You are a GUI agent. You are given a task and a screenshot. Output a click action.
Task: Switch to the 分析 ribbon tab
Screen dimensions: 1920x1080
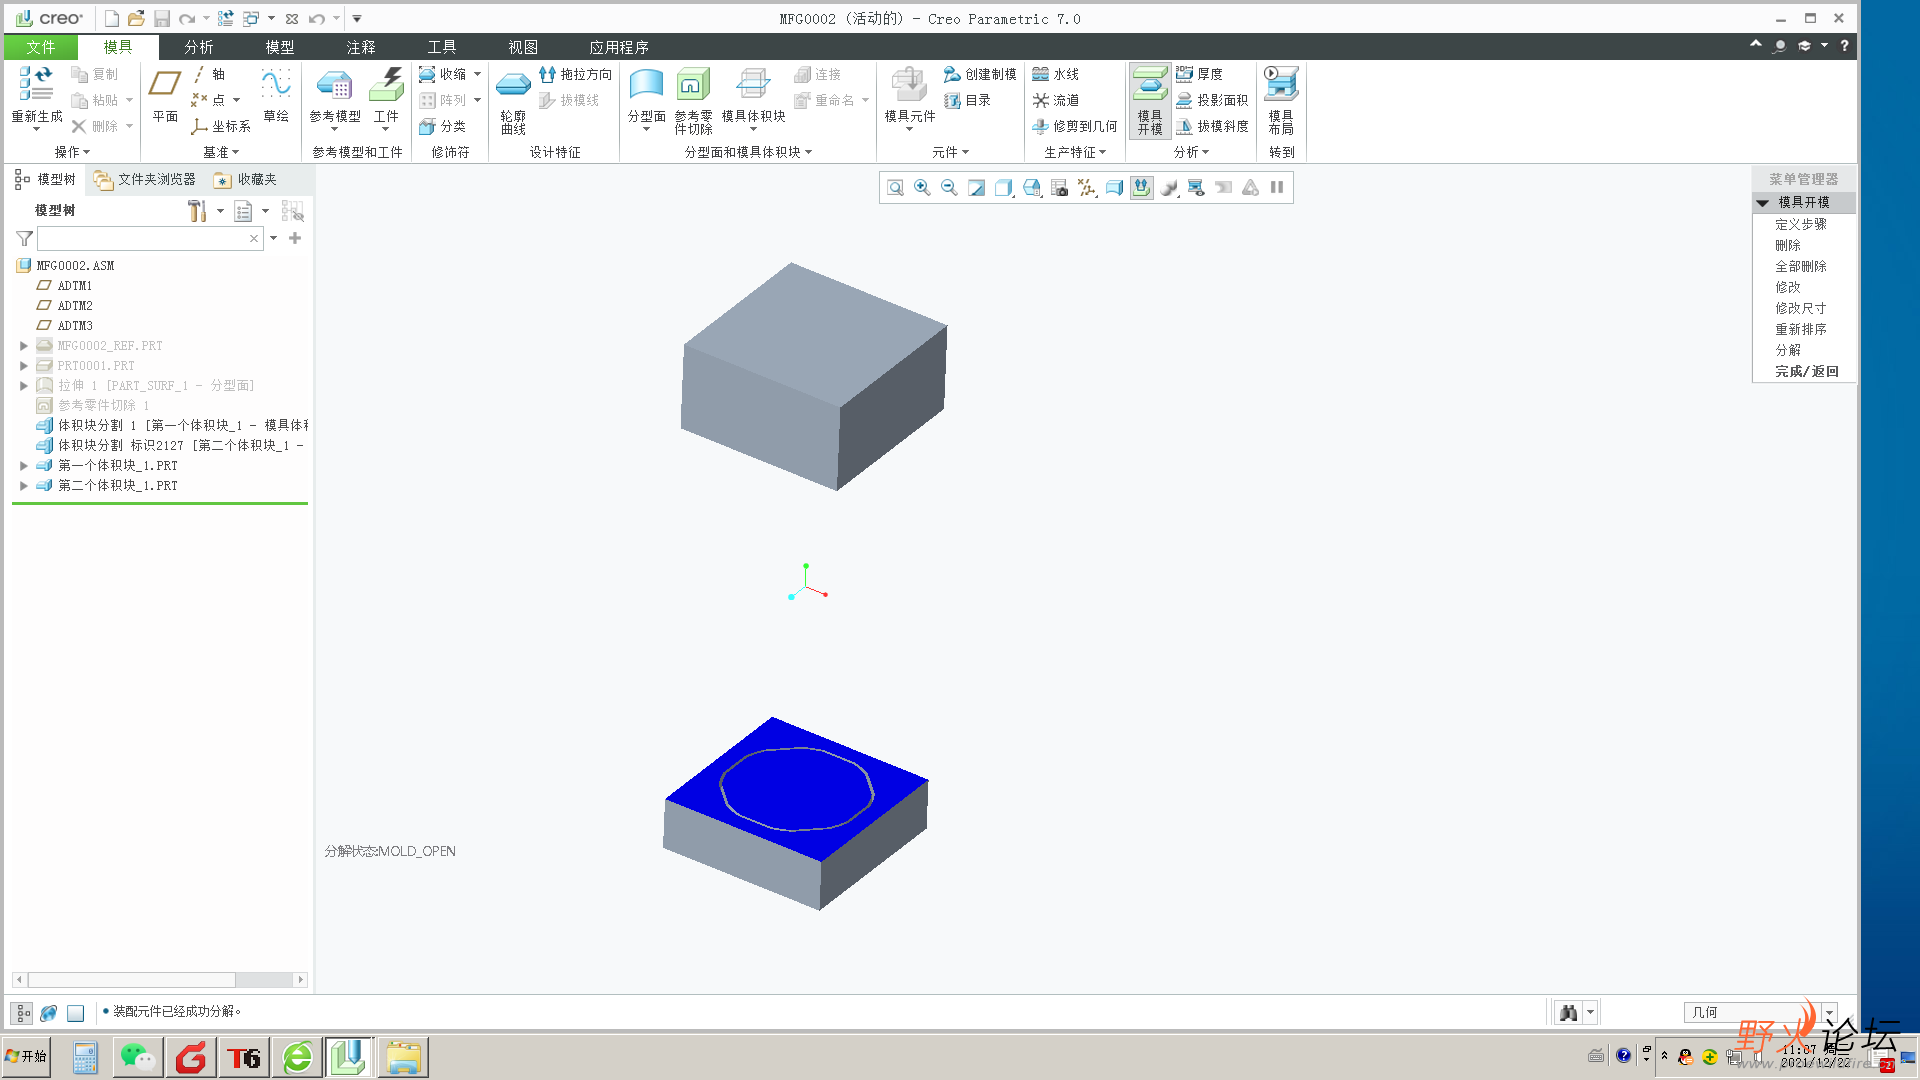point(199,47)
